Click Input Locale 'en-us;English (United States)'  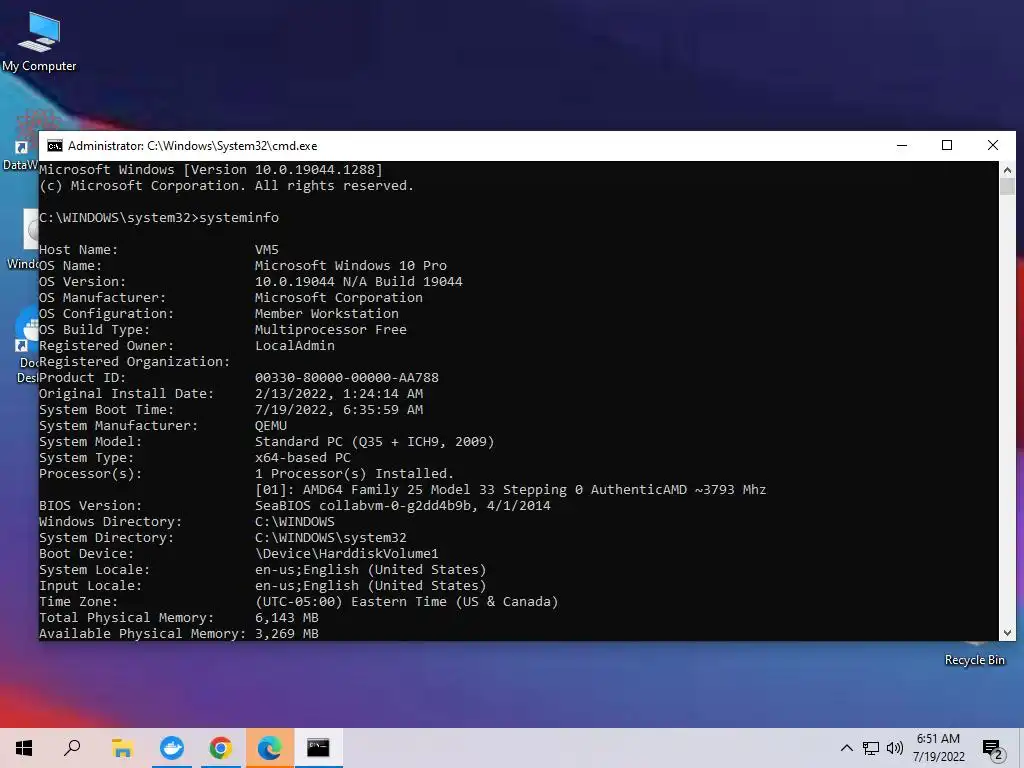tap(370, 586)
